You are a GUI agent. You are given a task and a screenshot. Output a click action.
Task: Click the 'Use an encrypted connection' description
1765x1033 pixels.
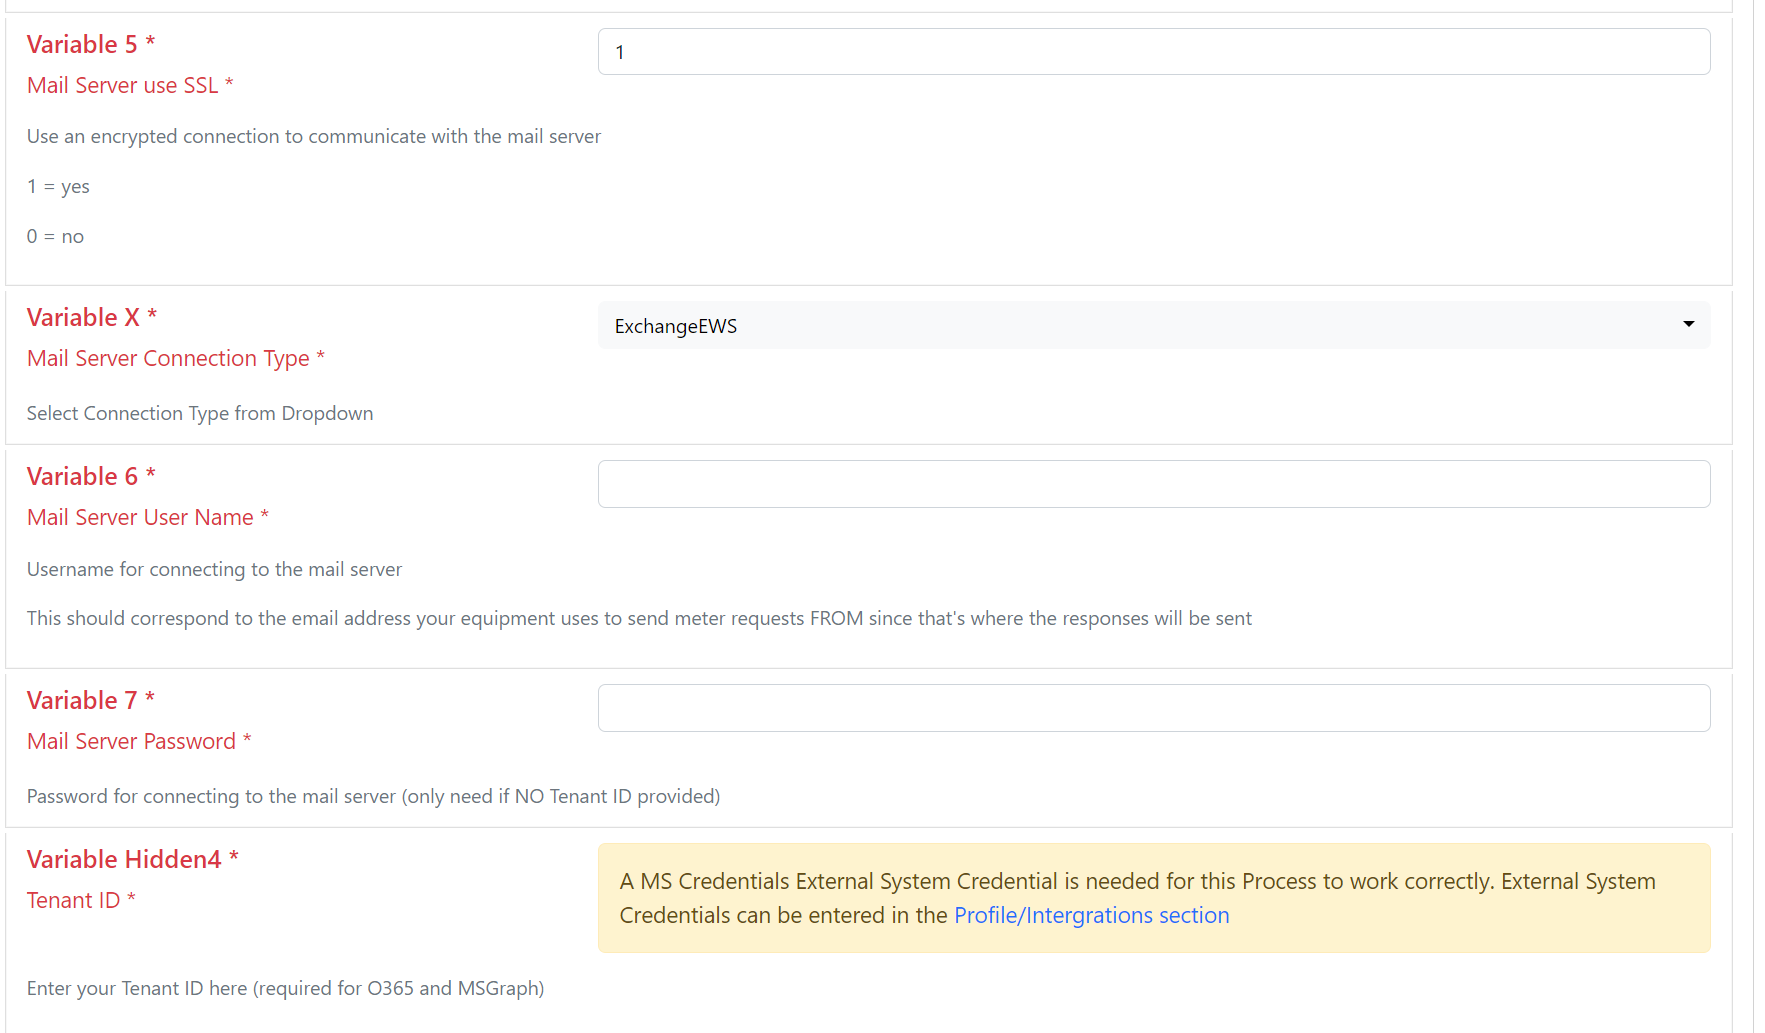pos(314,136)
